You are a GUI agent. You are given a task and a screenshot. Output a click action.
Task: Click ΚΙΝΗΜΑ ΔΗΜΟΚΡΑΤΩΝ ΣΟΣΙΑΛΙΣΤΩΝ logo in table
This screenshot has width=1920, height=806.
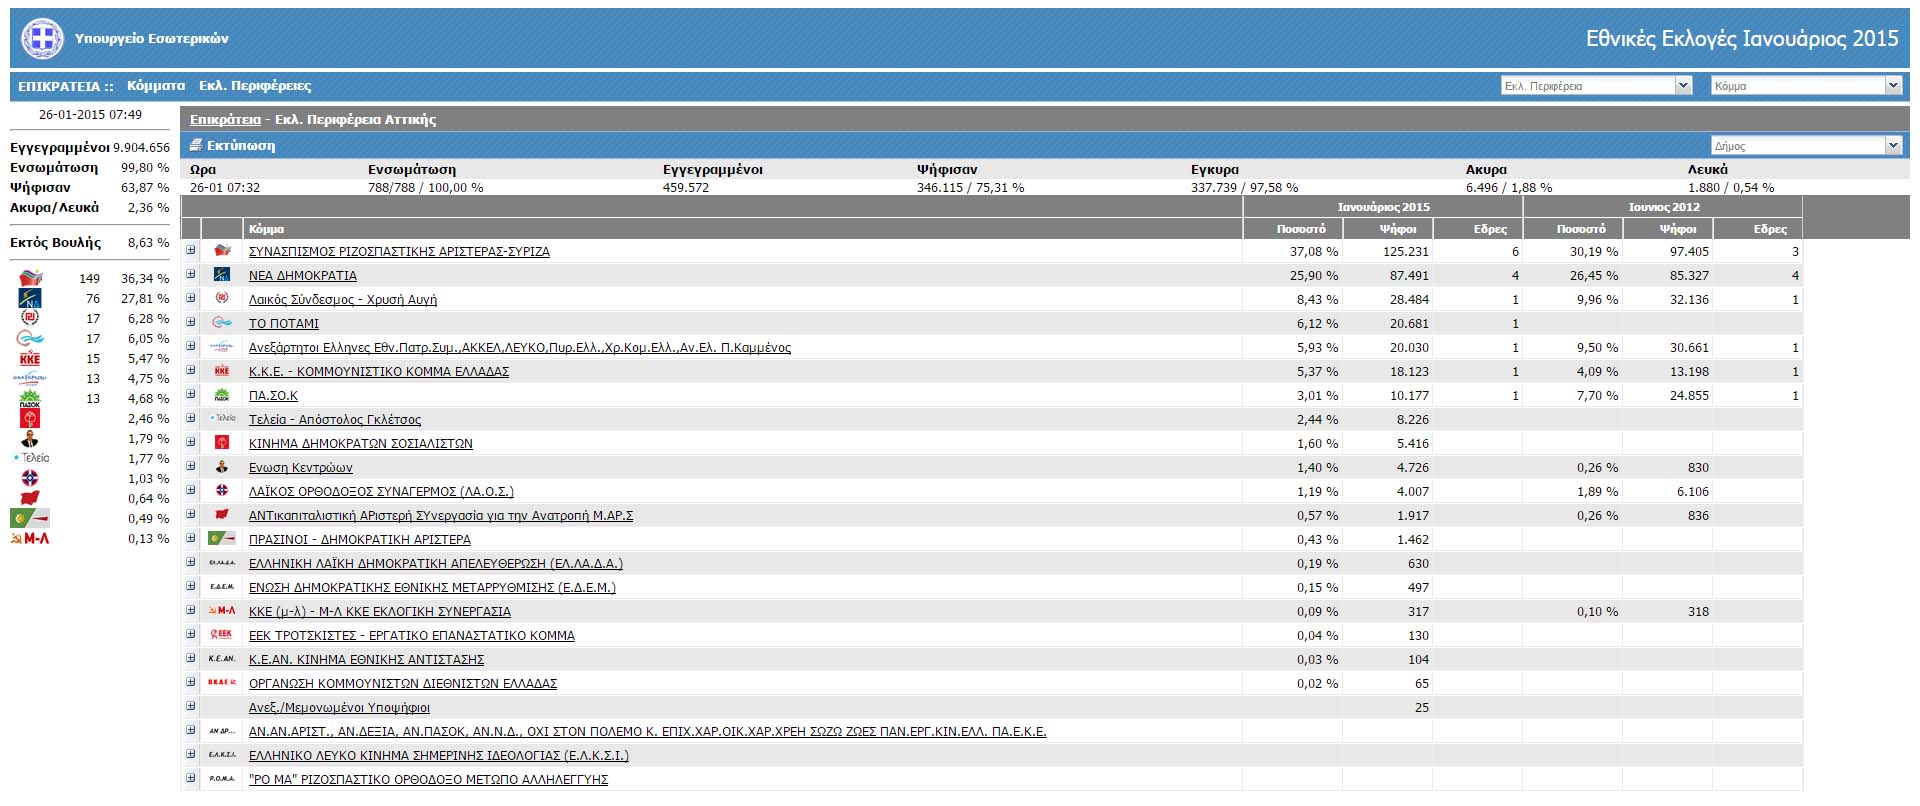222,443
